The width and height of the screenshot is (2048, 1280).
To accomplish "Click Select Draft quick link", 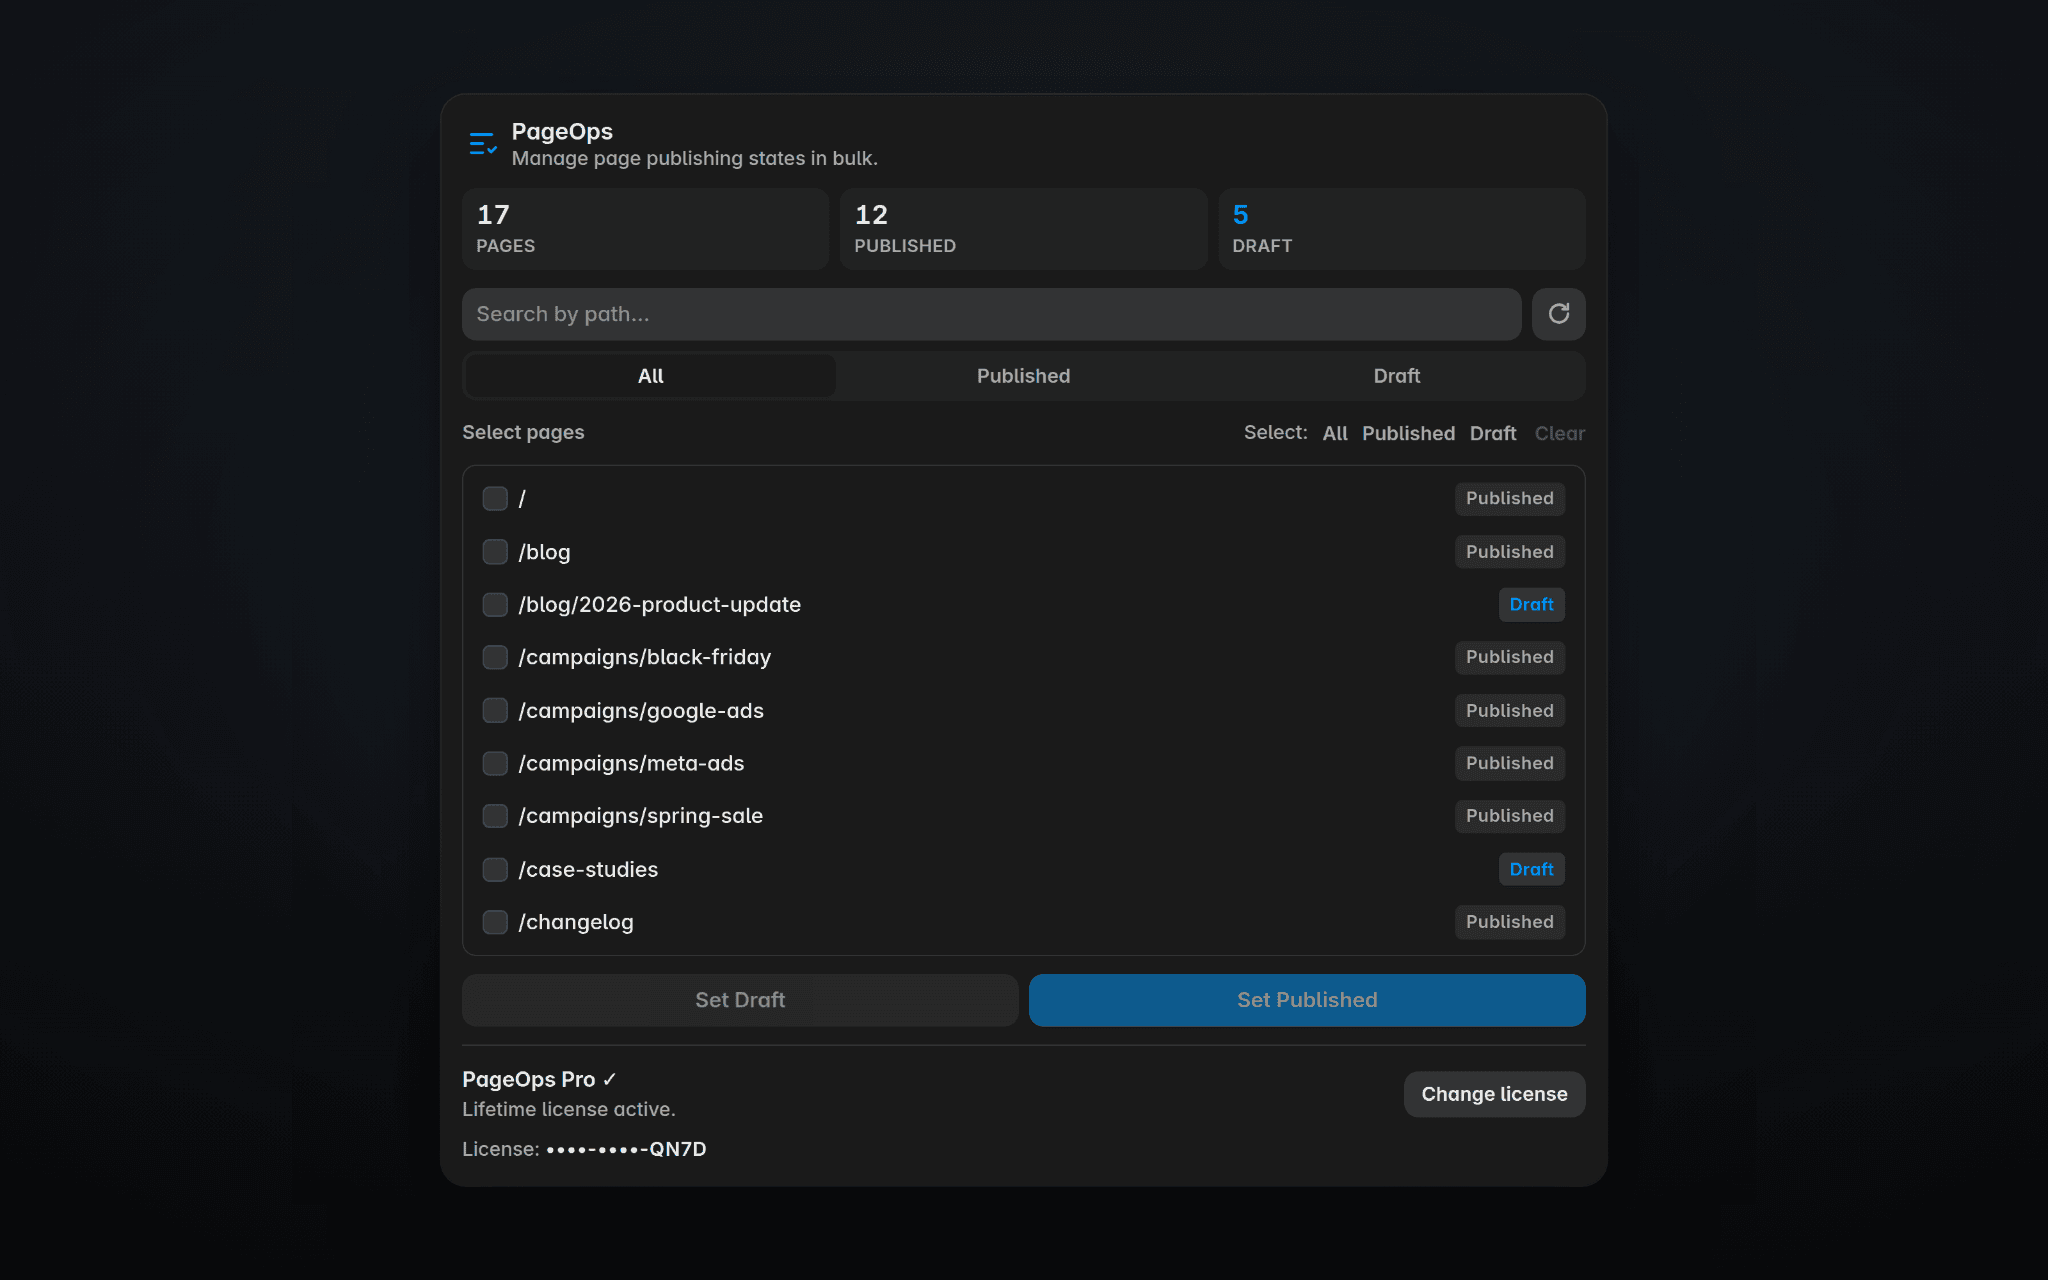I will point(1493,433).
